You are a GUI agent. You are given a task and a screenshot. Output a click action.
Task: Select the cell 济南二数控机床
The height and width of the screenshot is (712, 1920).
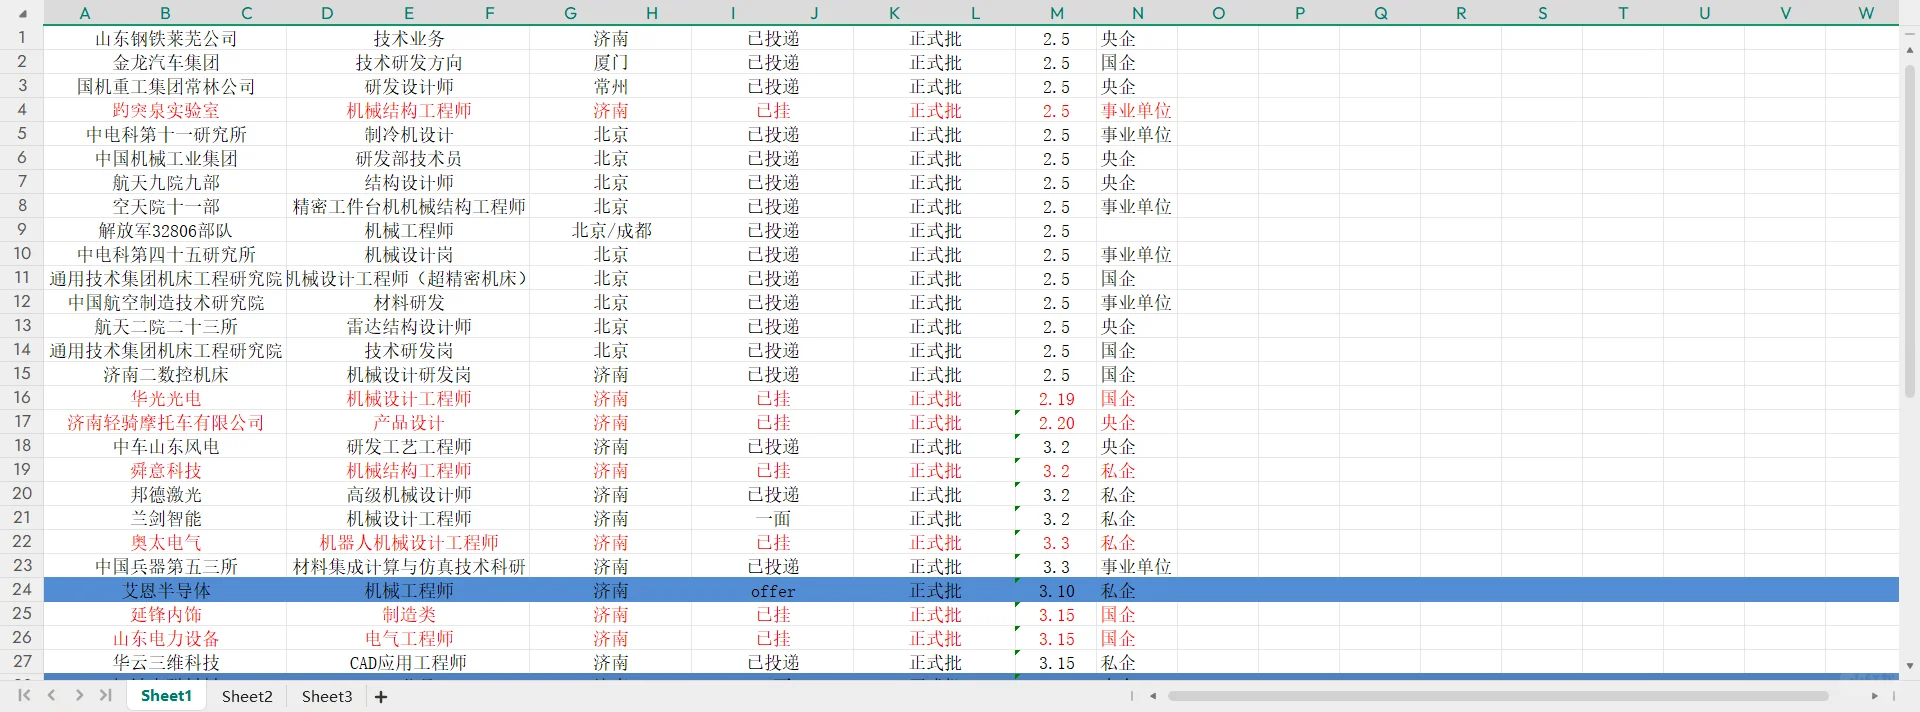pyautogui.click(x=166, y=375)
